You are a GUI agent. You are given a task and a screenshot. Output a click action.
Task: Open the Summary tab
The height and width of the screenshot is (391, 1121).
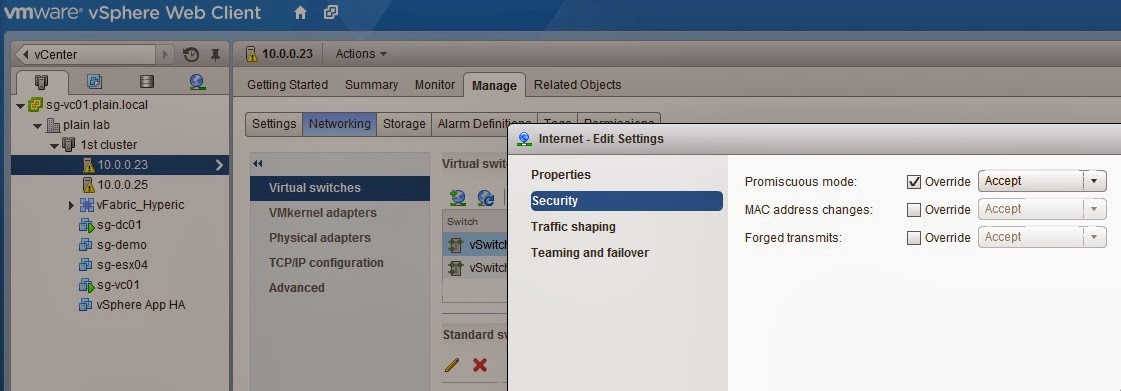[371, 84]
